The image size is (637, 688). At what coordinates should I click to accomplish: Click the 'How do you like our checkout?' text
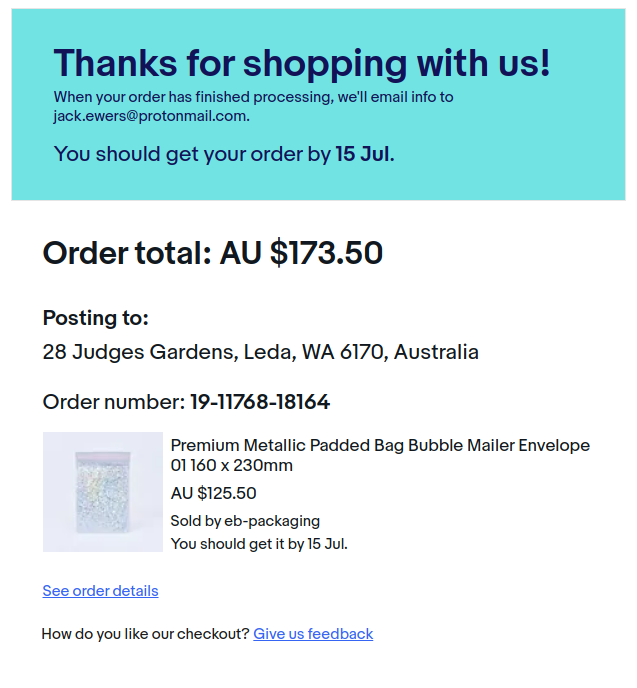[x=145, y=634]
